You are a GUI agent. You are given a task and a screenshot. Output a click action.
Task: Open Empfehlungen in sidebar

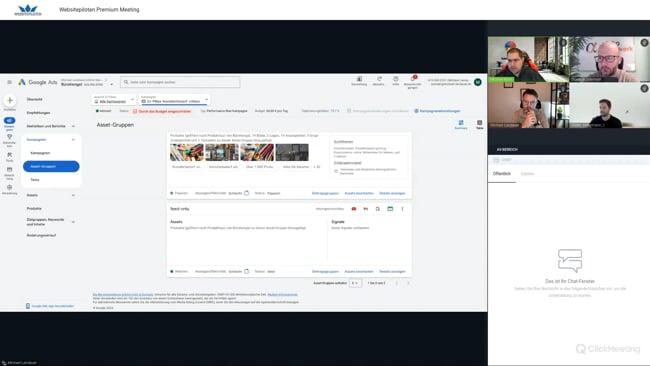tap(38, 113)
